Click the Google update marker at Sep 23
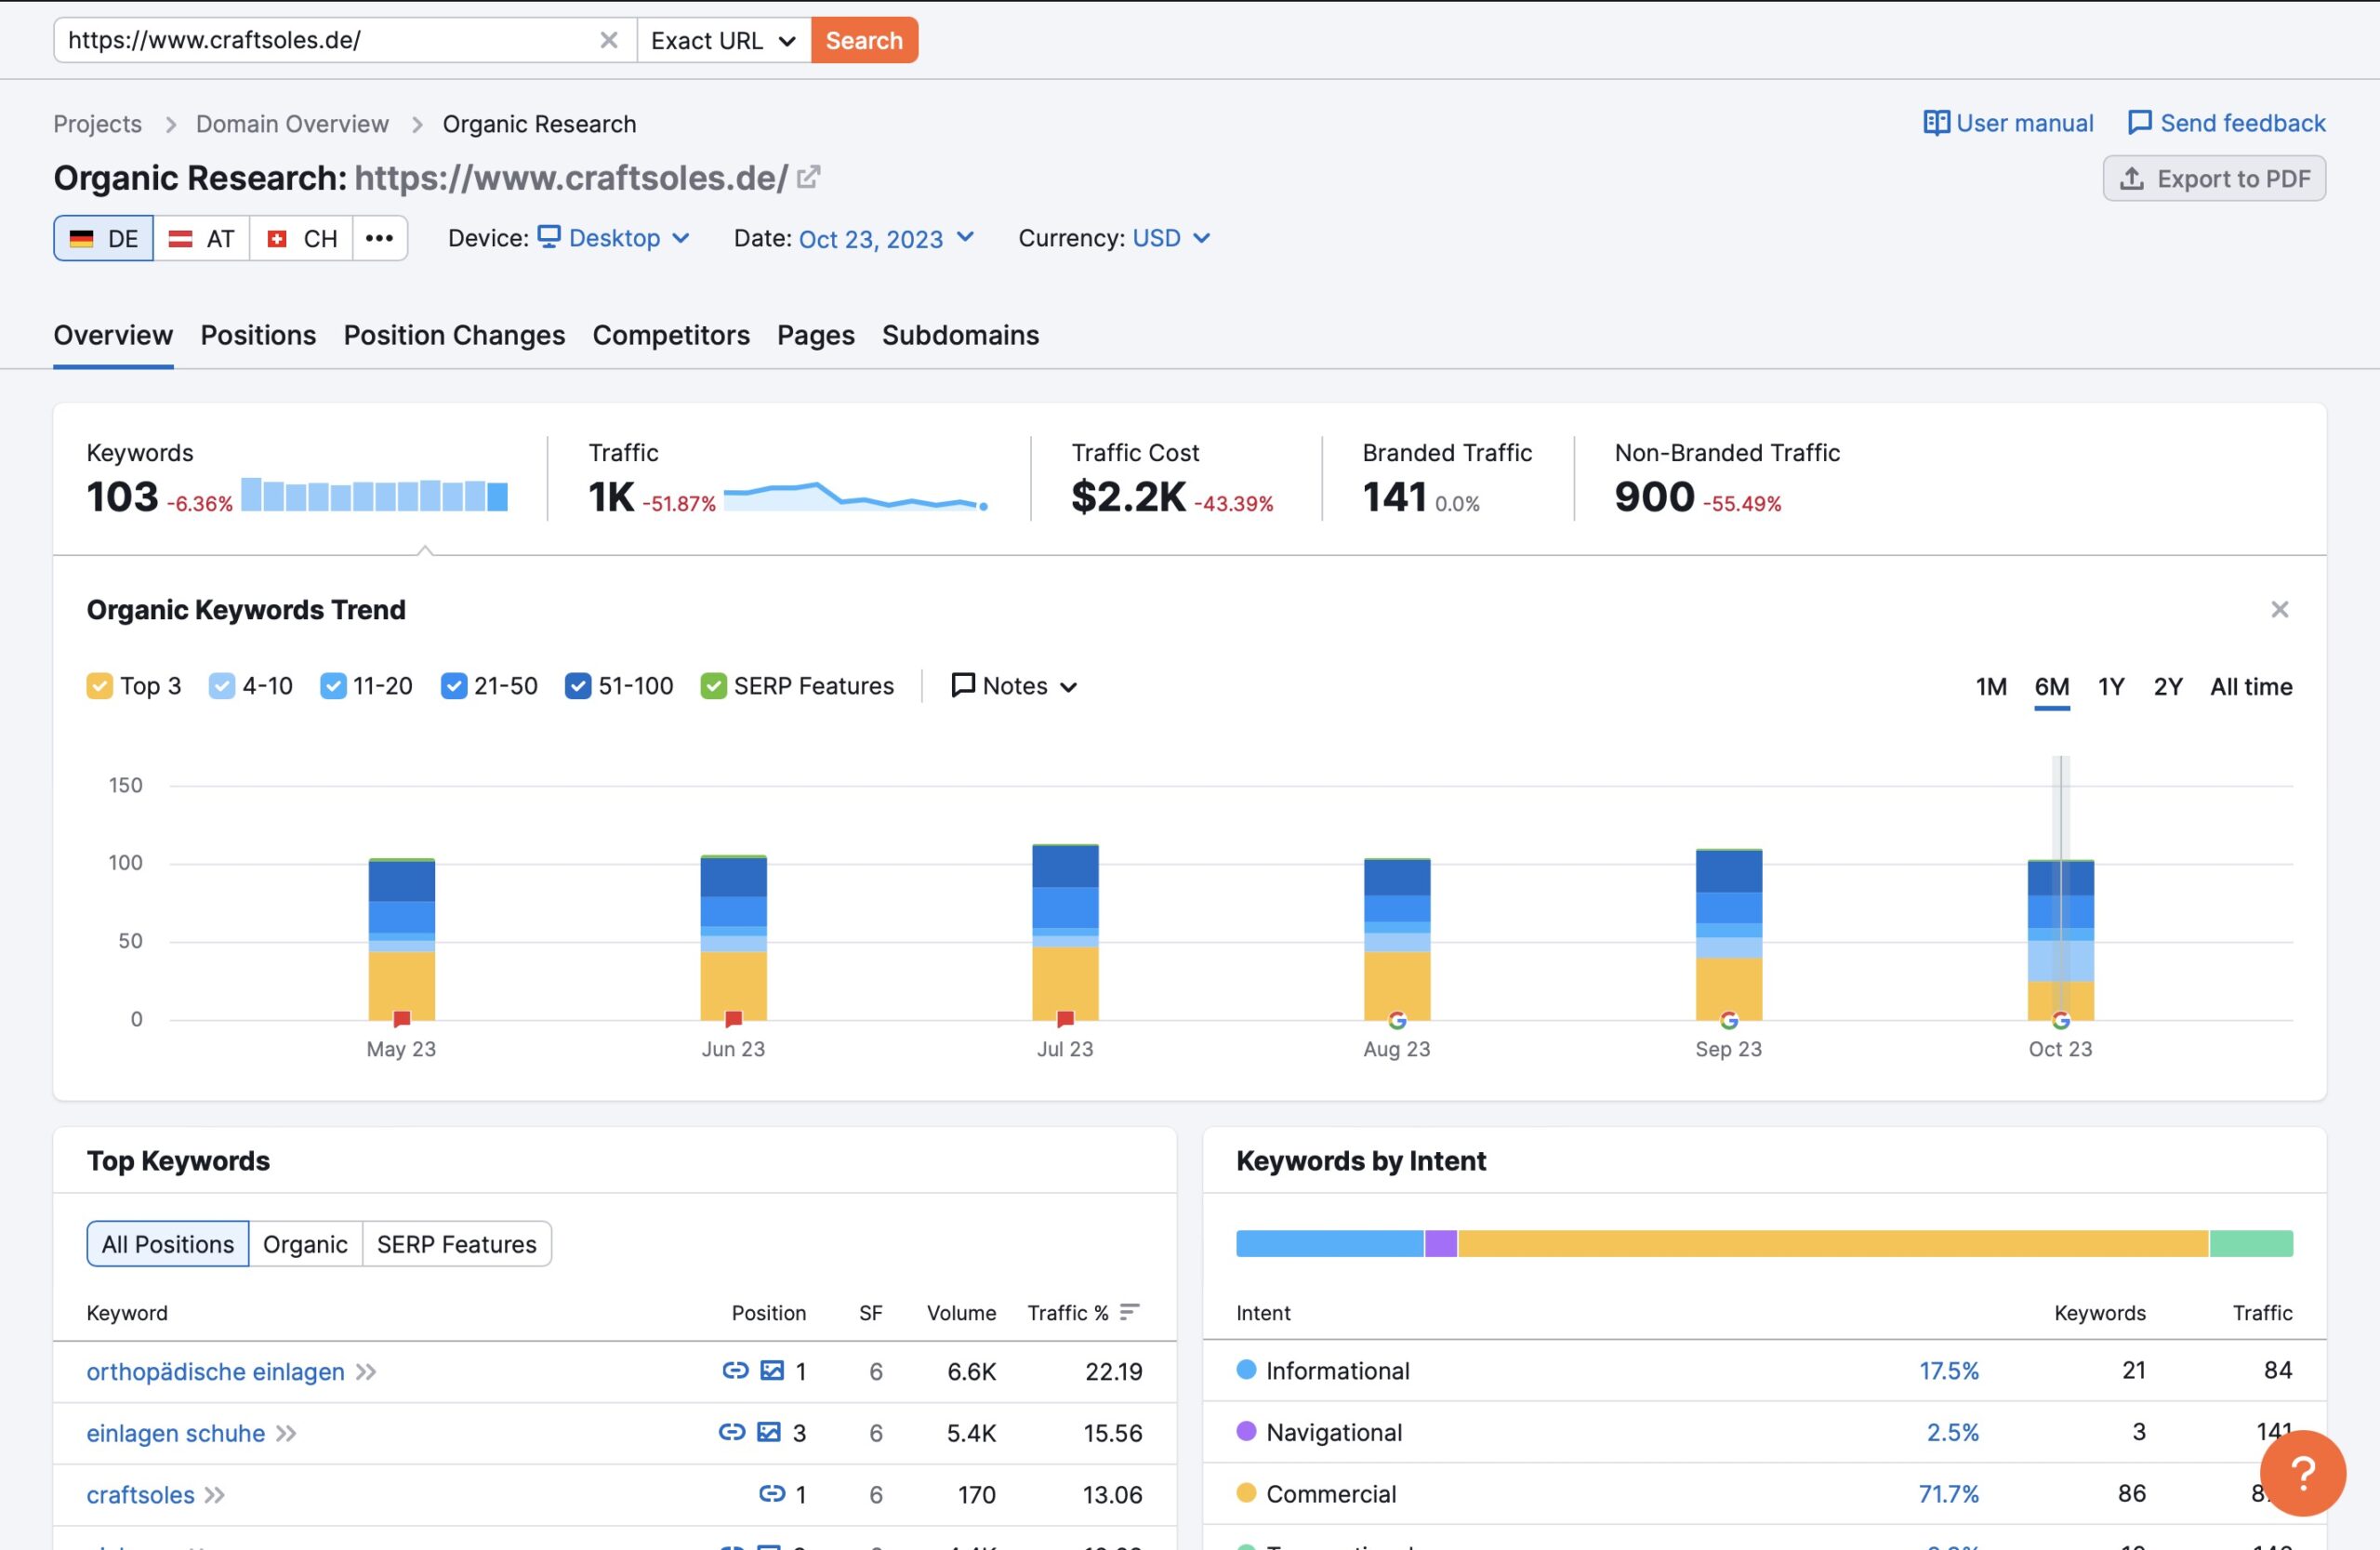 (1729, 1020)
